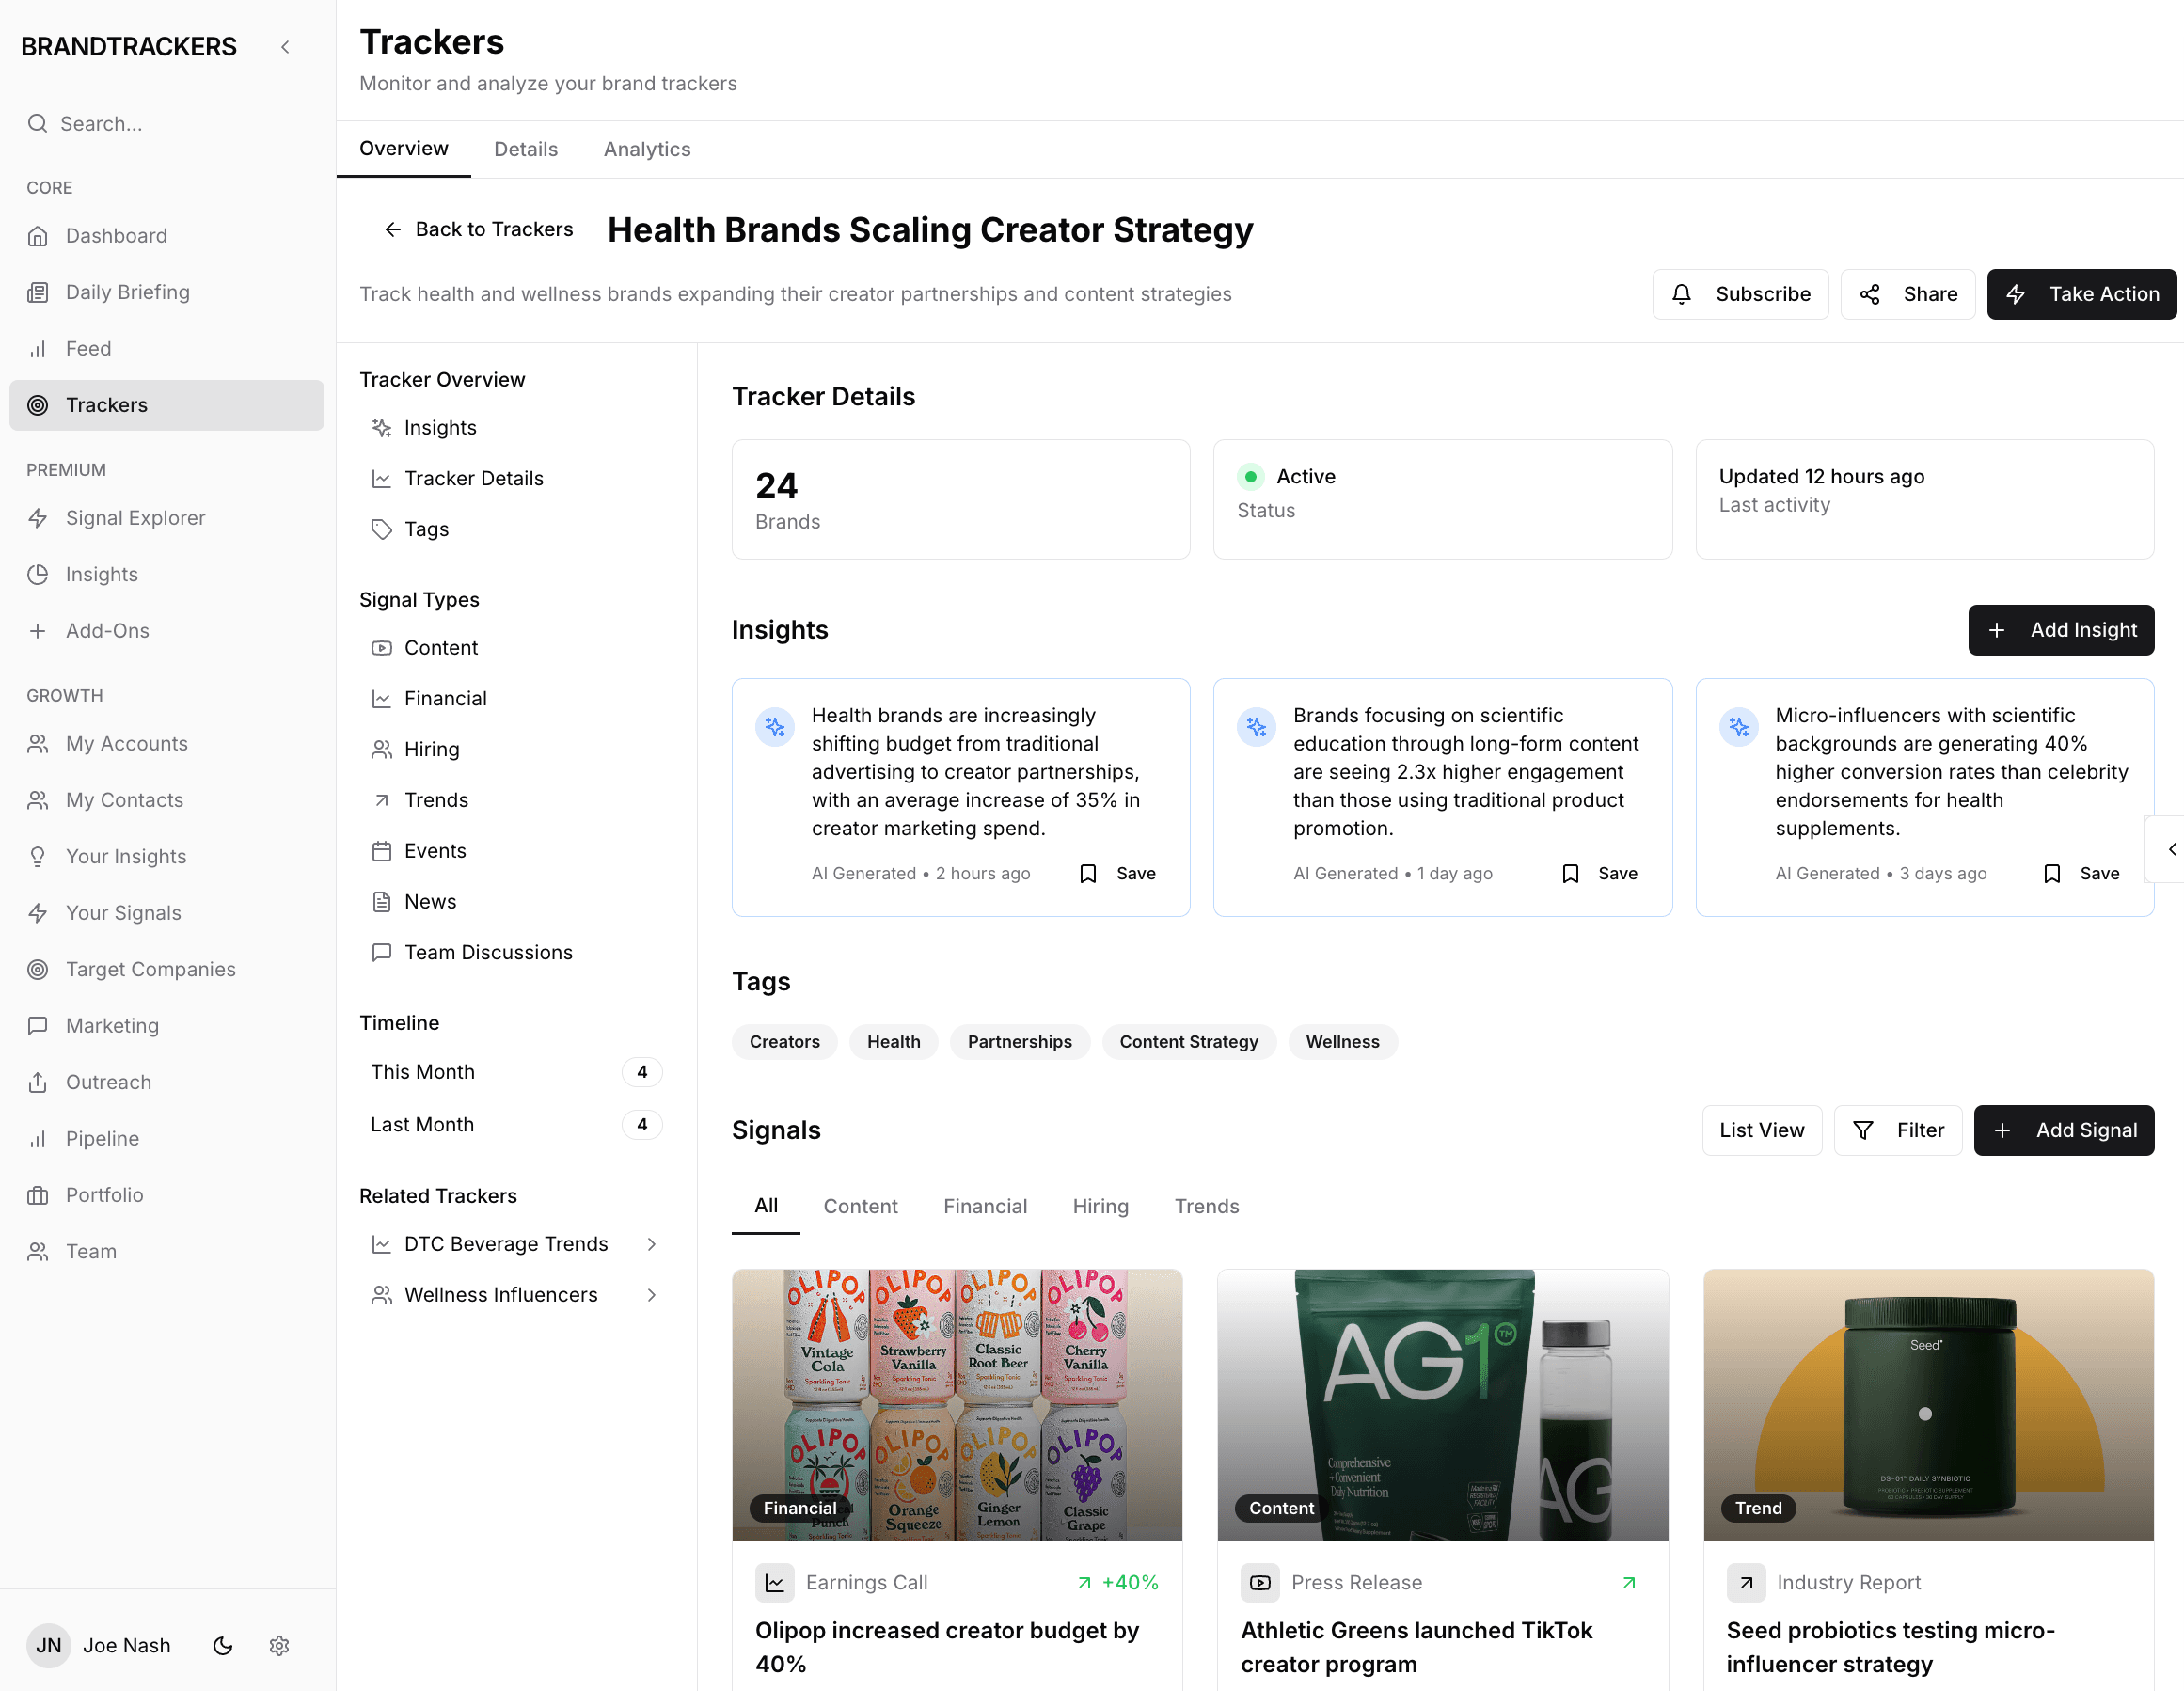
Task: Open Your Signals in sidebar
Action: [166, 913]
